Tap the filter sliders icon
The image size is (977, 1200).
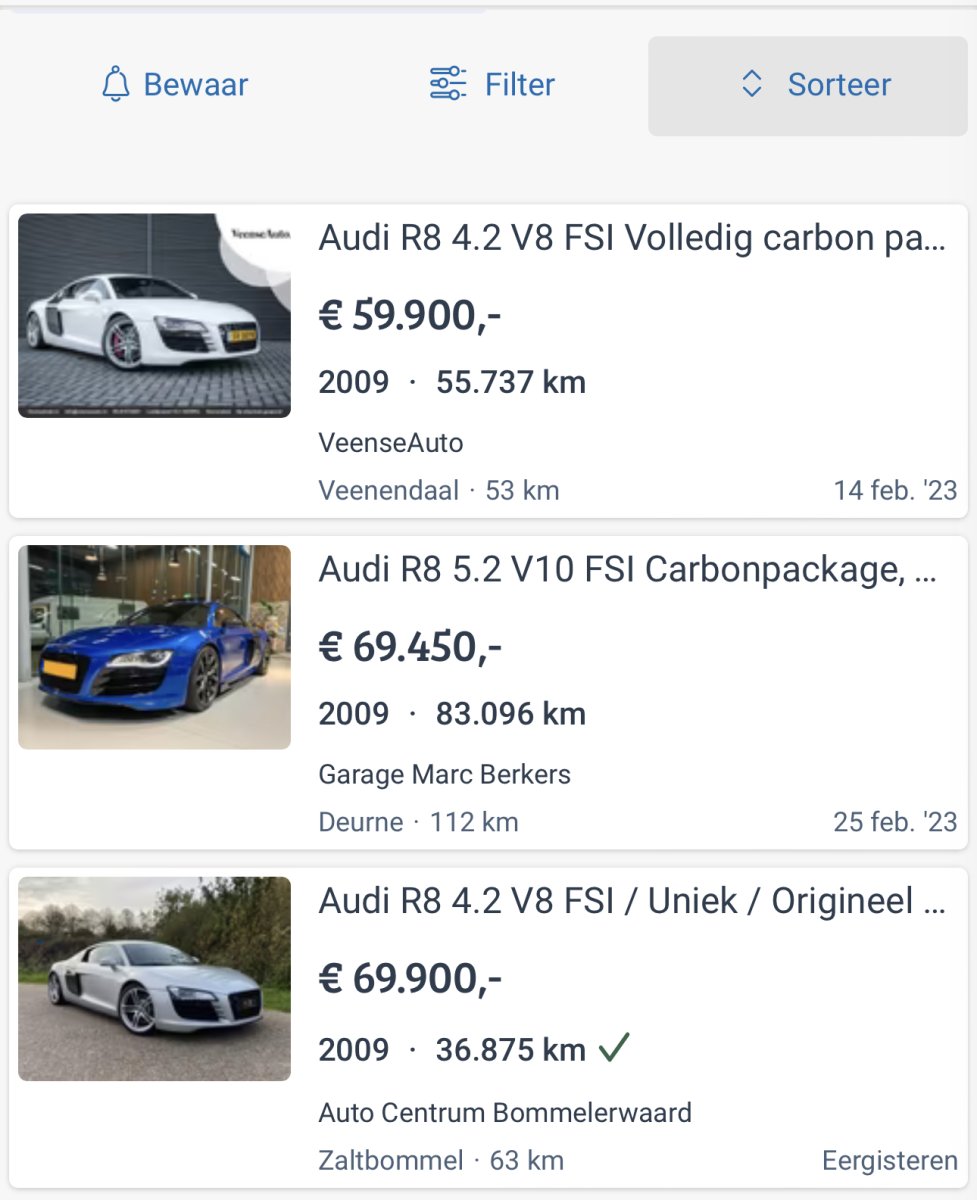447,84
